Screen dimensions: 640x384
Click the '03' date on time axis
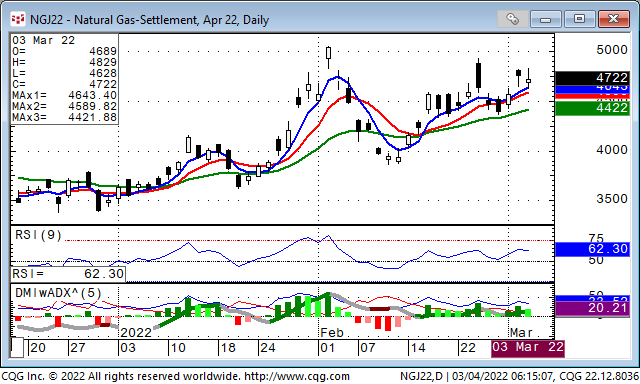pos(128,348)
